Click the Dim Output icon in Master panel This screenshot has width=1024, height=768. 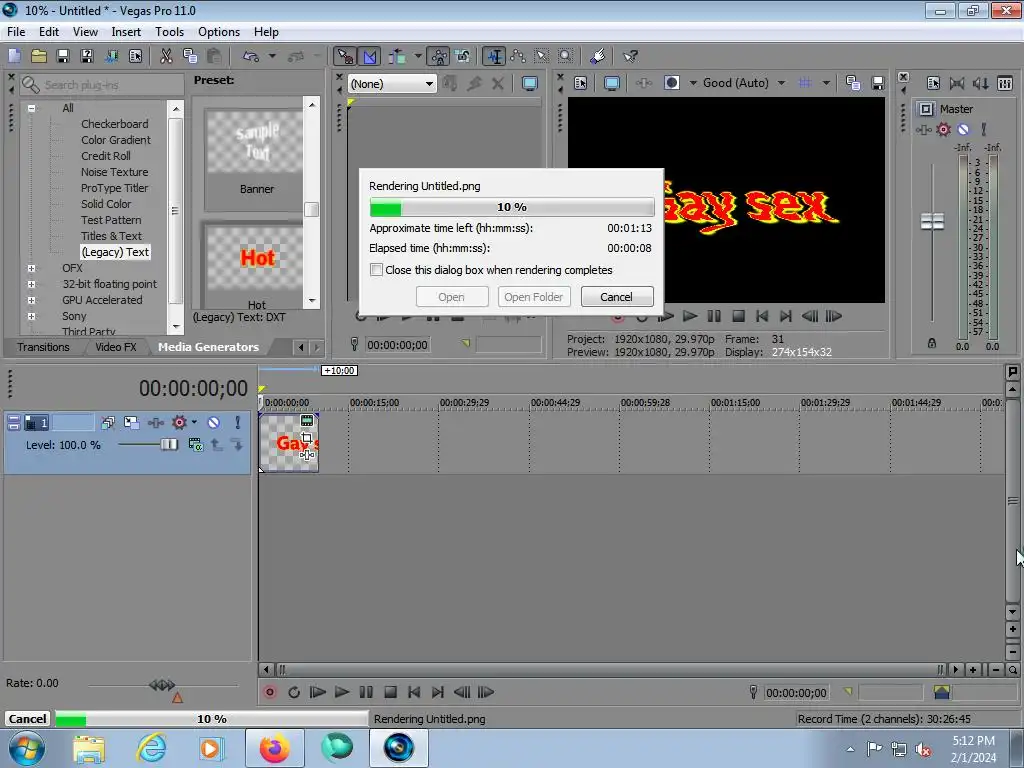click(981, 83)
